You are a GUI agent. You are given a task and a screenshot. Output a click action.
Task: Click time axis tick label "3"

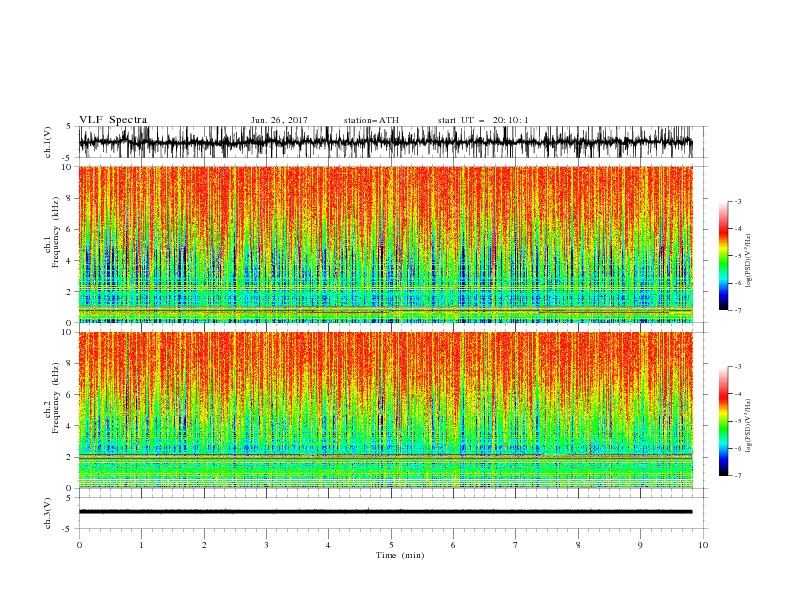[266, 545]
